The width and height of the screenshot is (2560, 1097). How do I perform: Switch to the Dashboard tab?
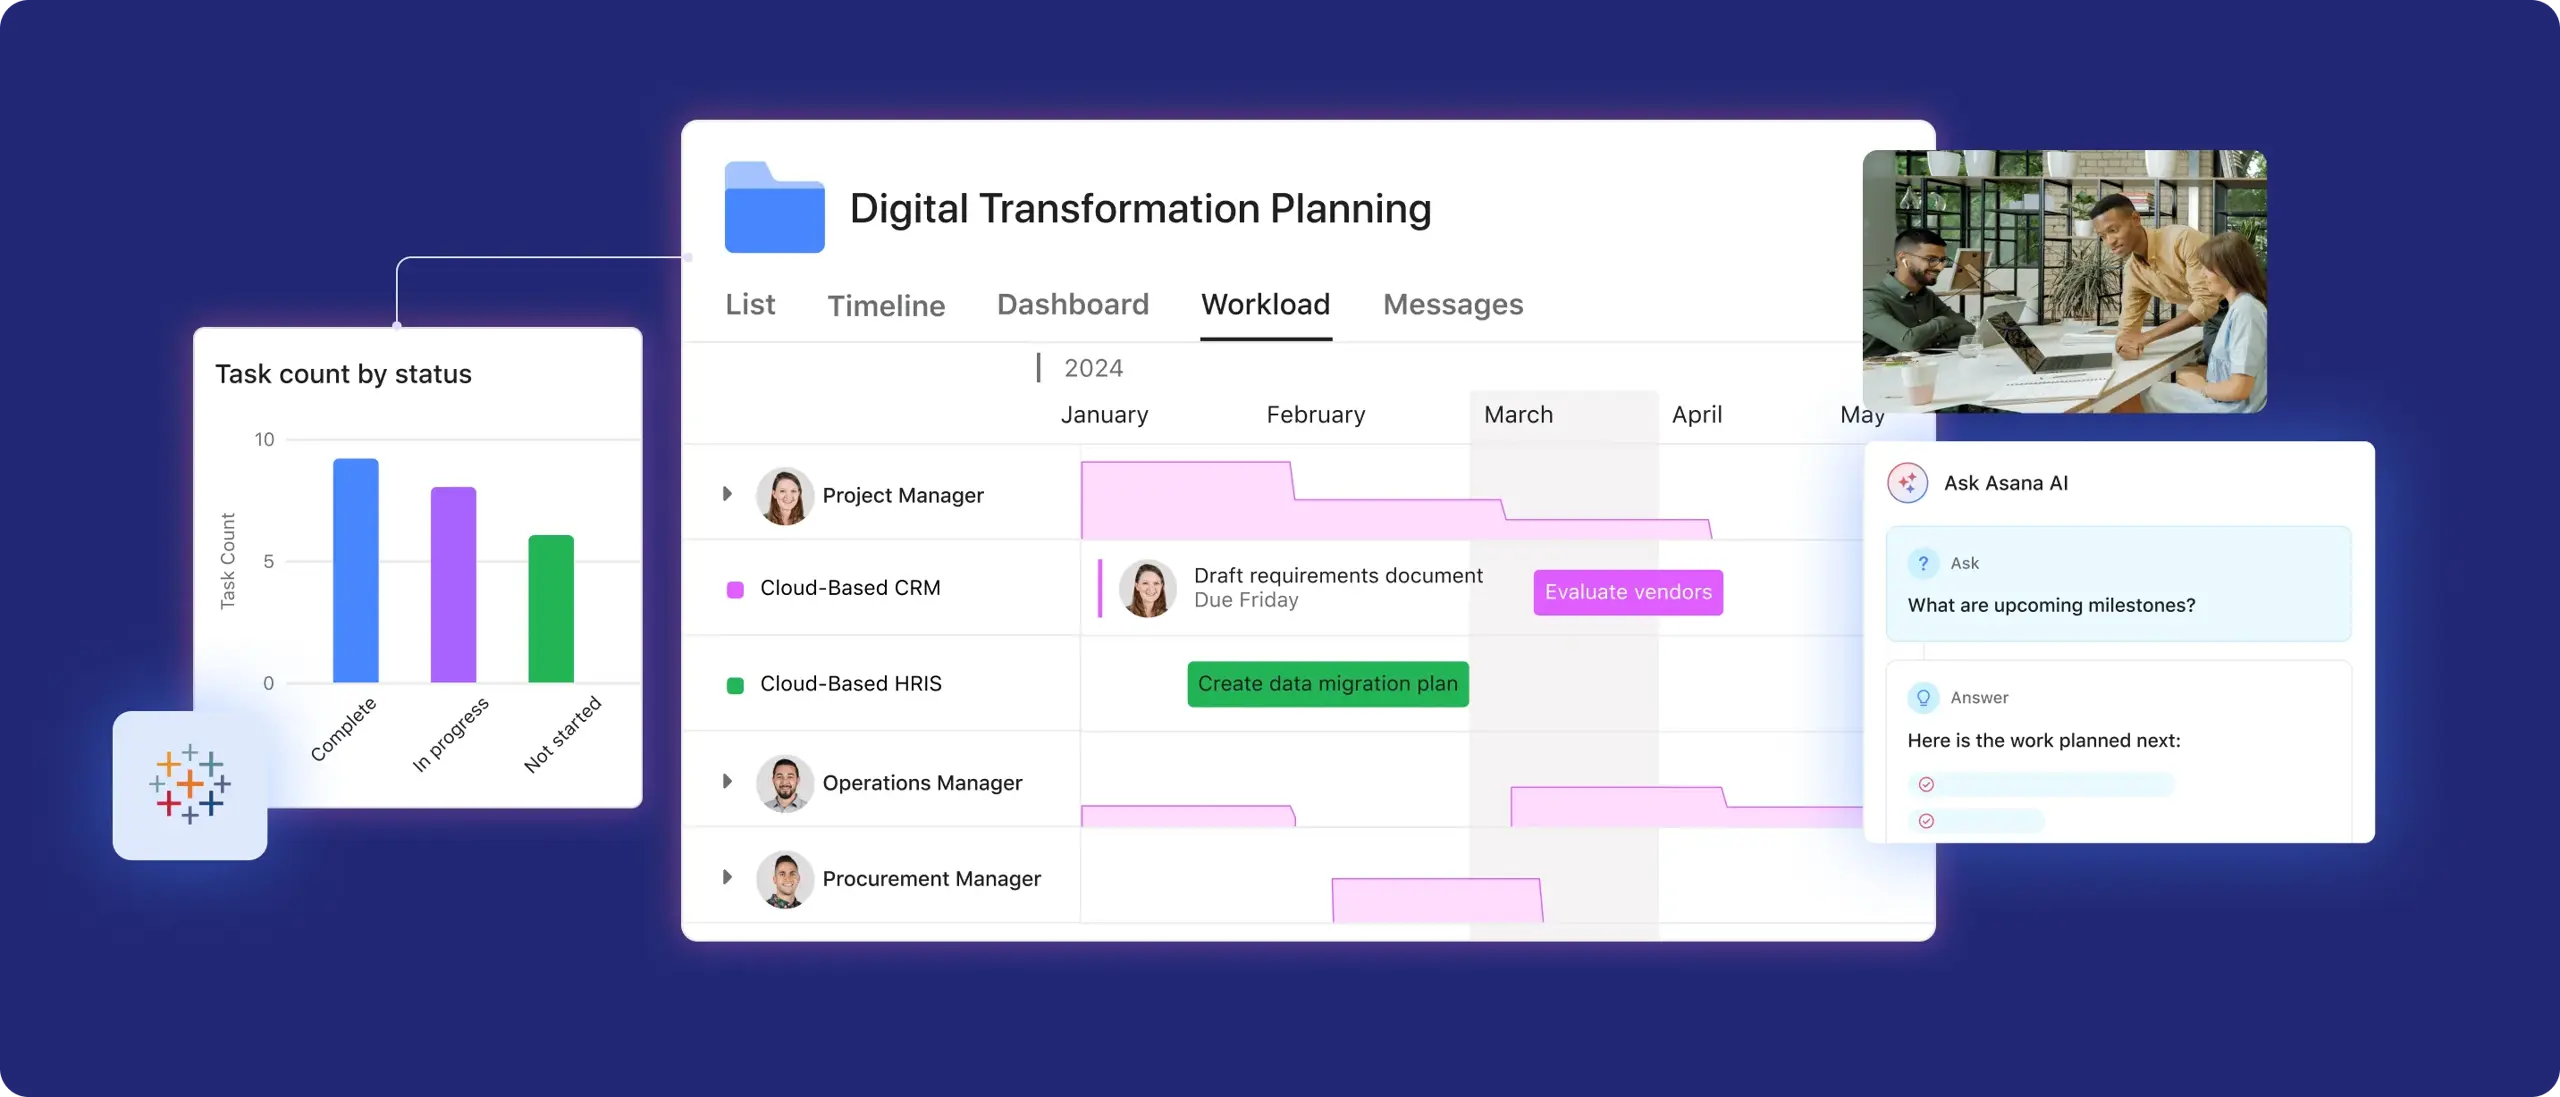(1073, 304)
